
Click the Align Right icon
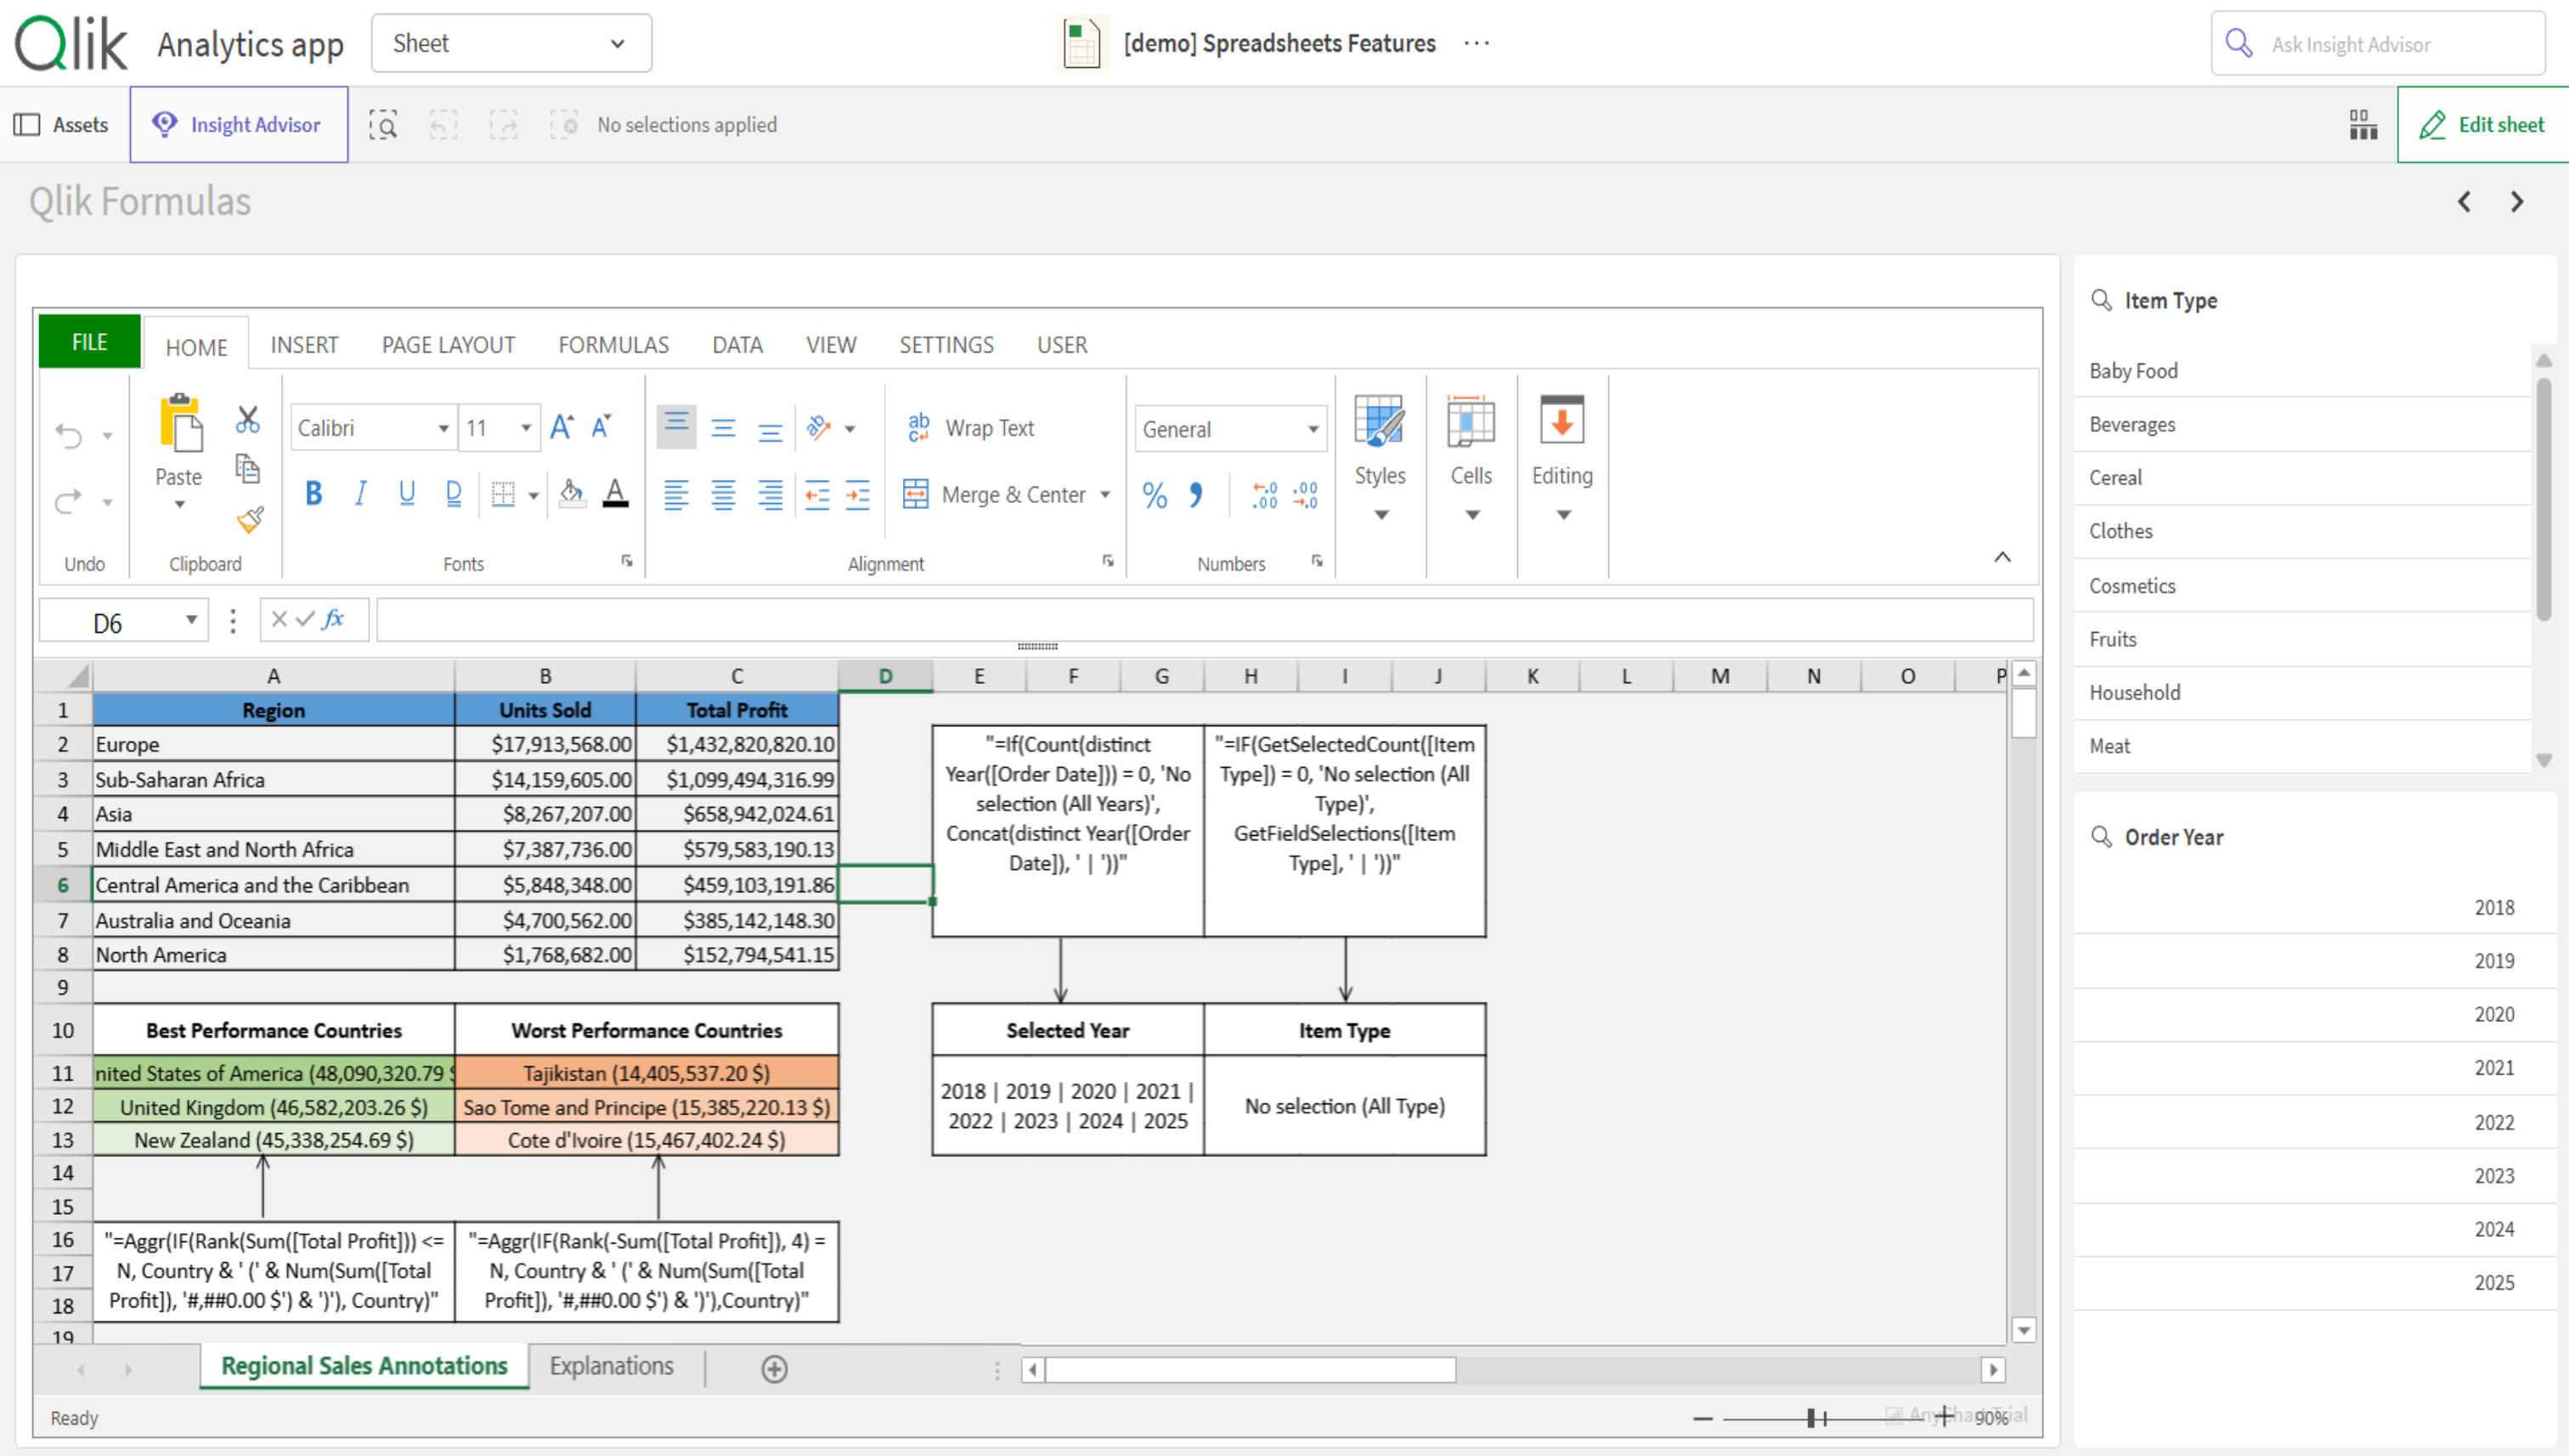(770, 495)
